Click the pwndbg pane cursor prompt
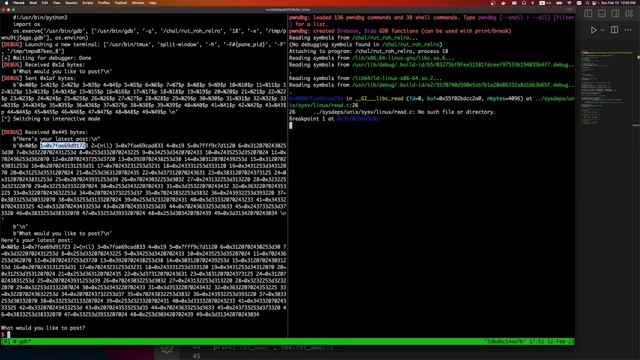Viewport: 640px width, 360px height. (x=291, y=125)
